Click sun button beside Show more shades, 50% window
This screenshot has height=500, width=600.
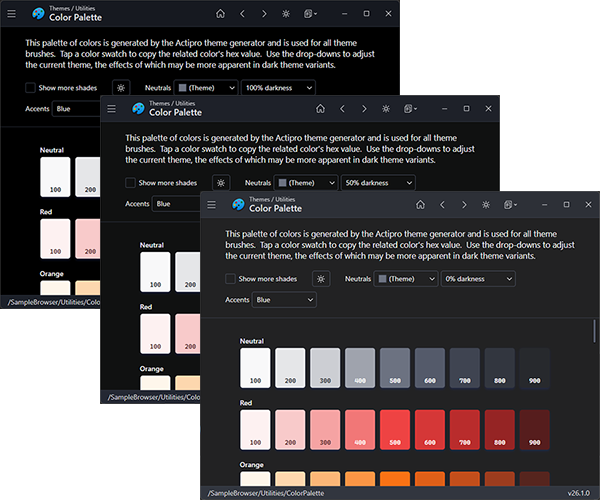tap(220, 183)
